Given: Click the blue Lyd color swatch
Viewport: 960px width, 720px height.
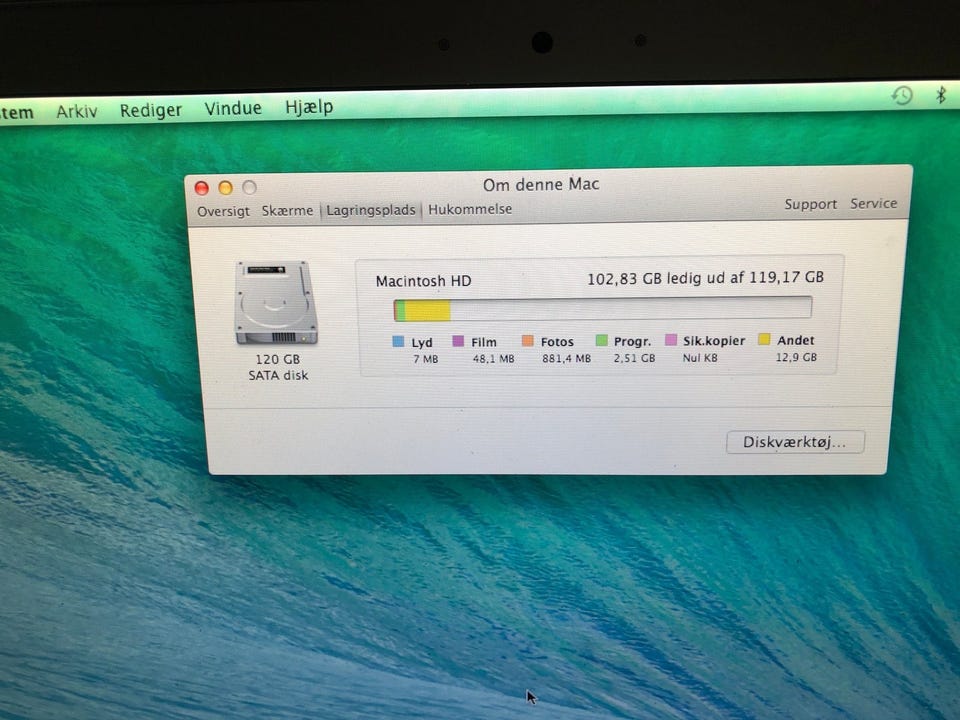Looking at the screenshot, I should pyautogui.click(x=398, y=342).
